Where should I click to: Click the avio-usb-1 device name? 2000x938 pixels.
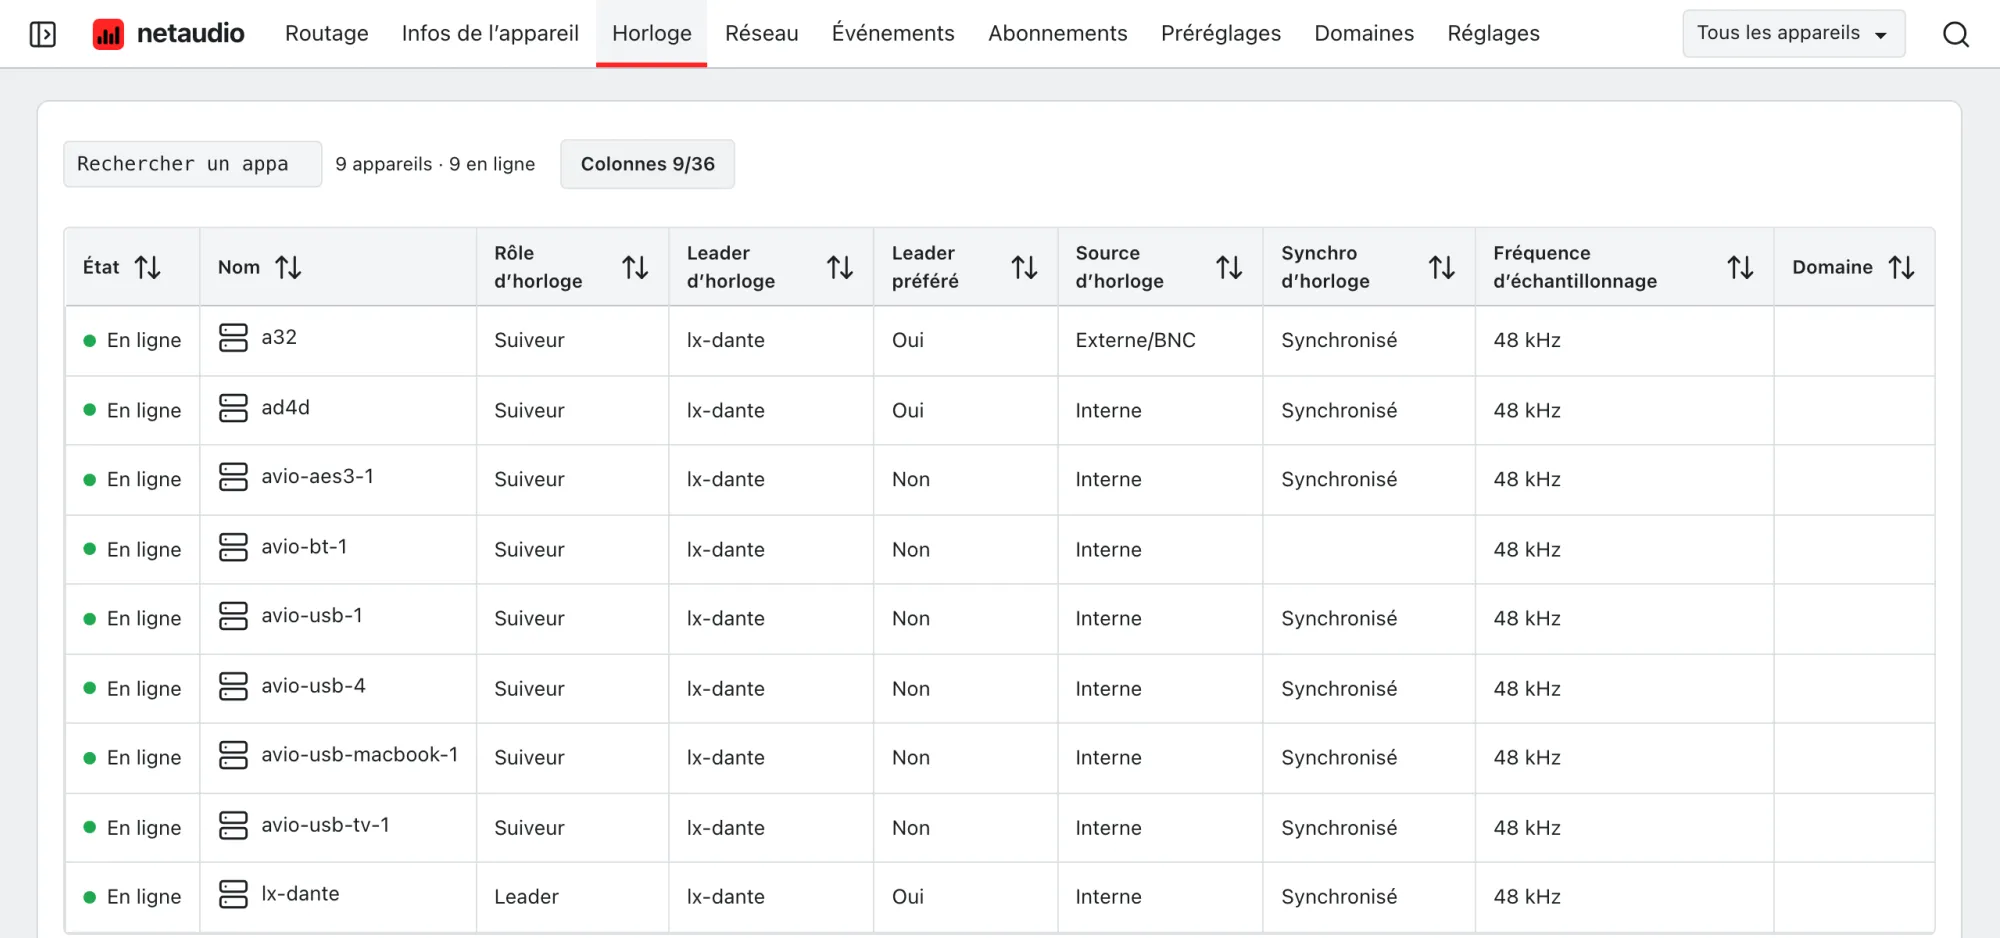(312, 616)
